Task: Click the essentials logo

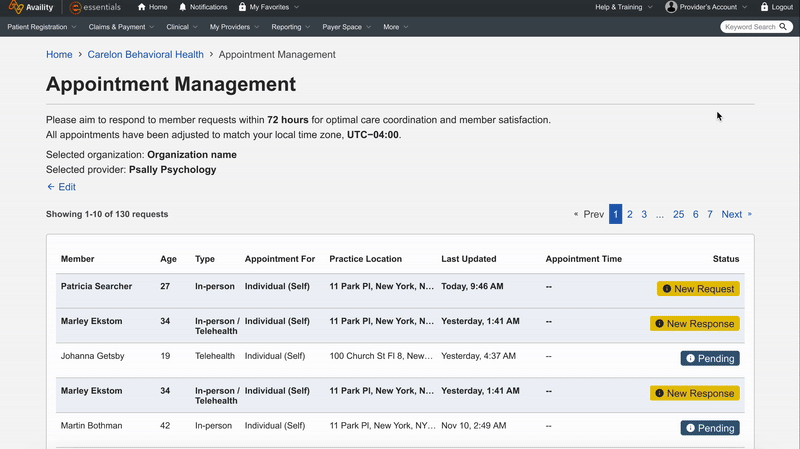Action: click(x=95, y=7)
